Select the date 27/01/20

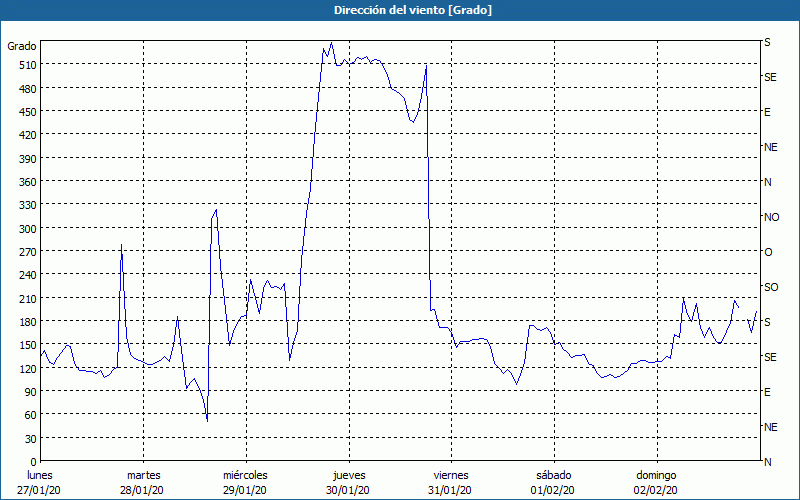(39, 490)
